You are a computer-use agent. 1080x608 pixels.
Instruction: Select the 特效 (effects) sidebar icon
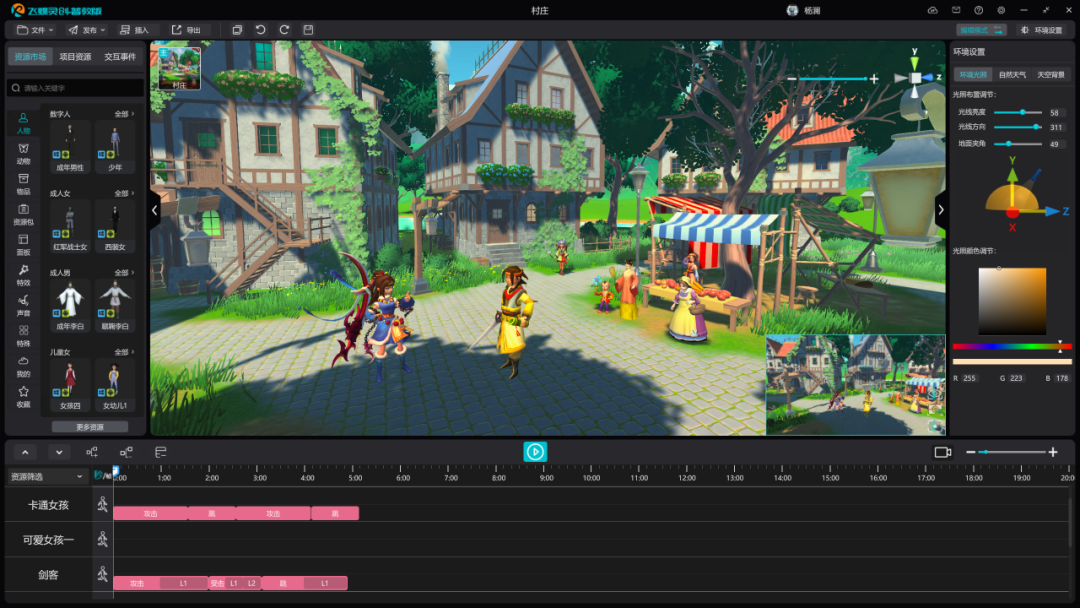point(23,275)
